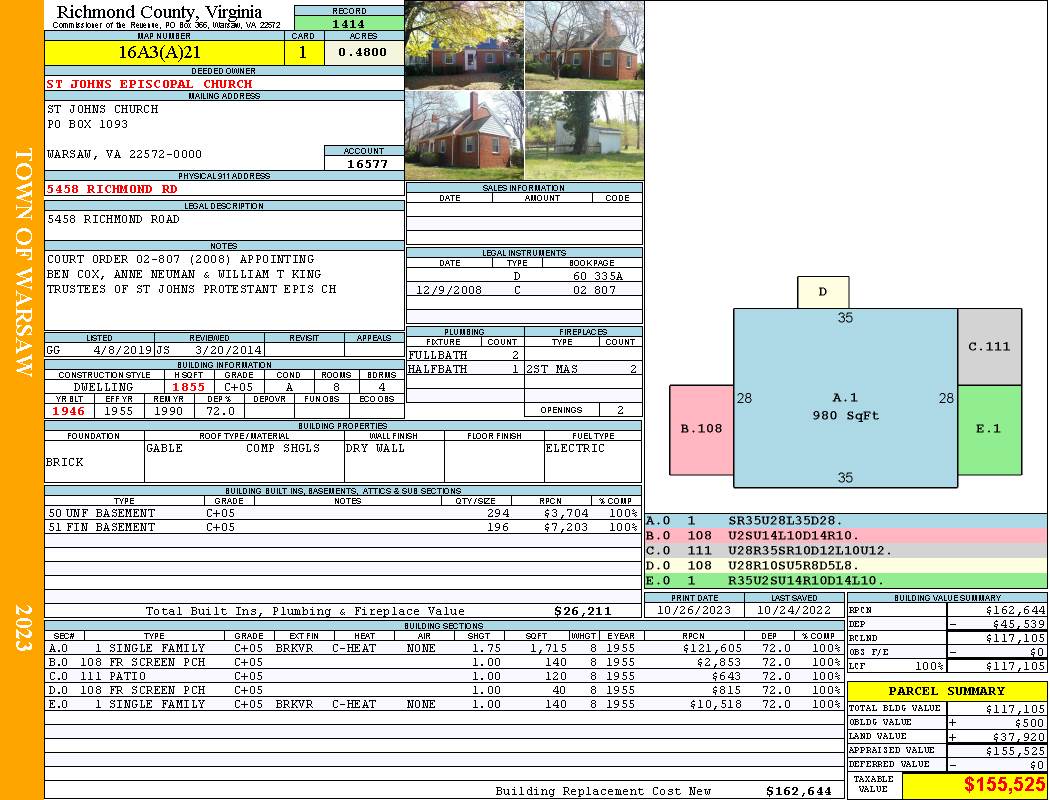Click the D sketch section box
1050x800 pixels.
(823, 292)
